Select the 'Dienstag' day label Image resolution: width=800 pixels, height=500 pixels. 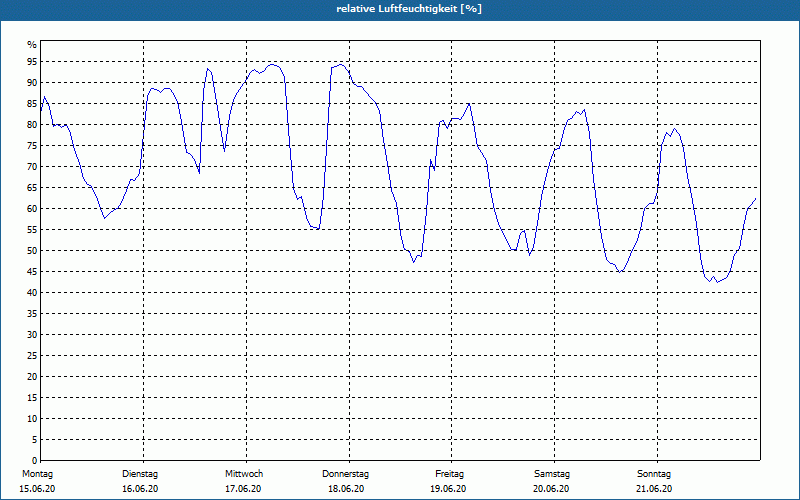click(x=140, y=474)
